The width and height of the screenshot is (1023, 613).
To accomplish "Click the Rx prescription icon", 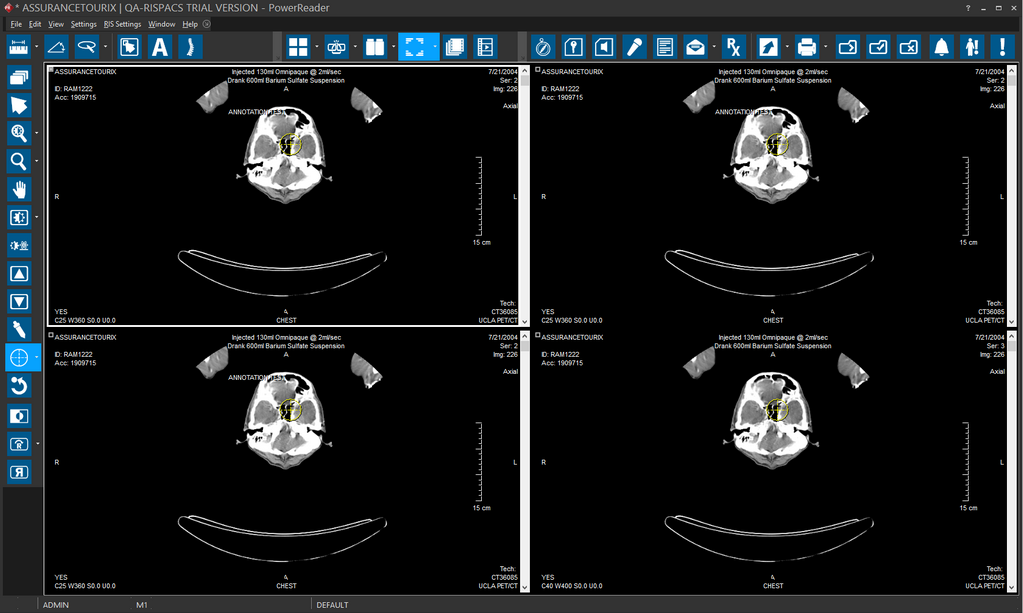I will tap(733, 47).
